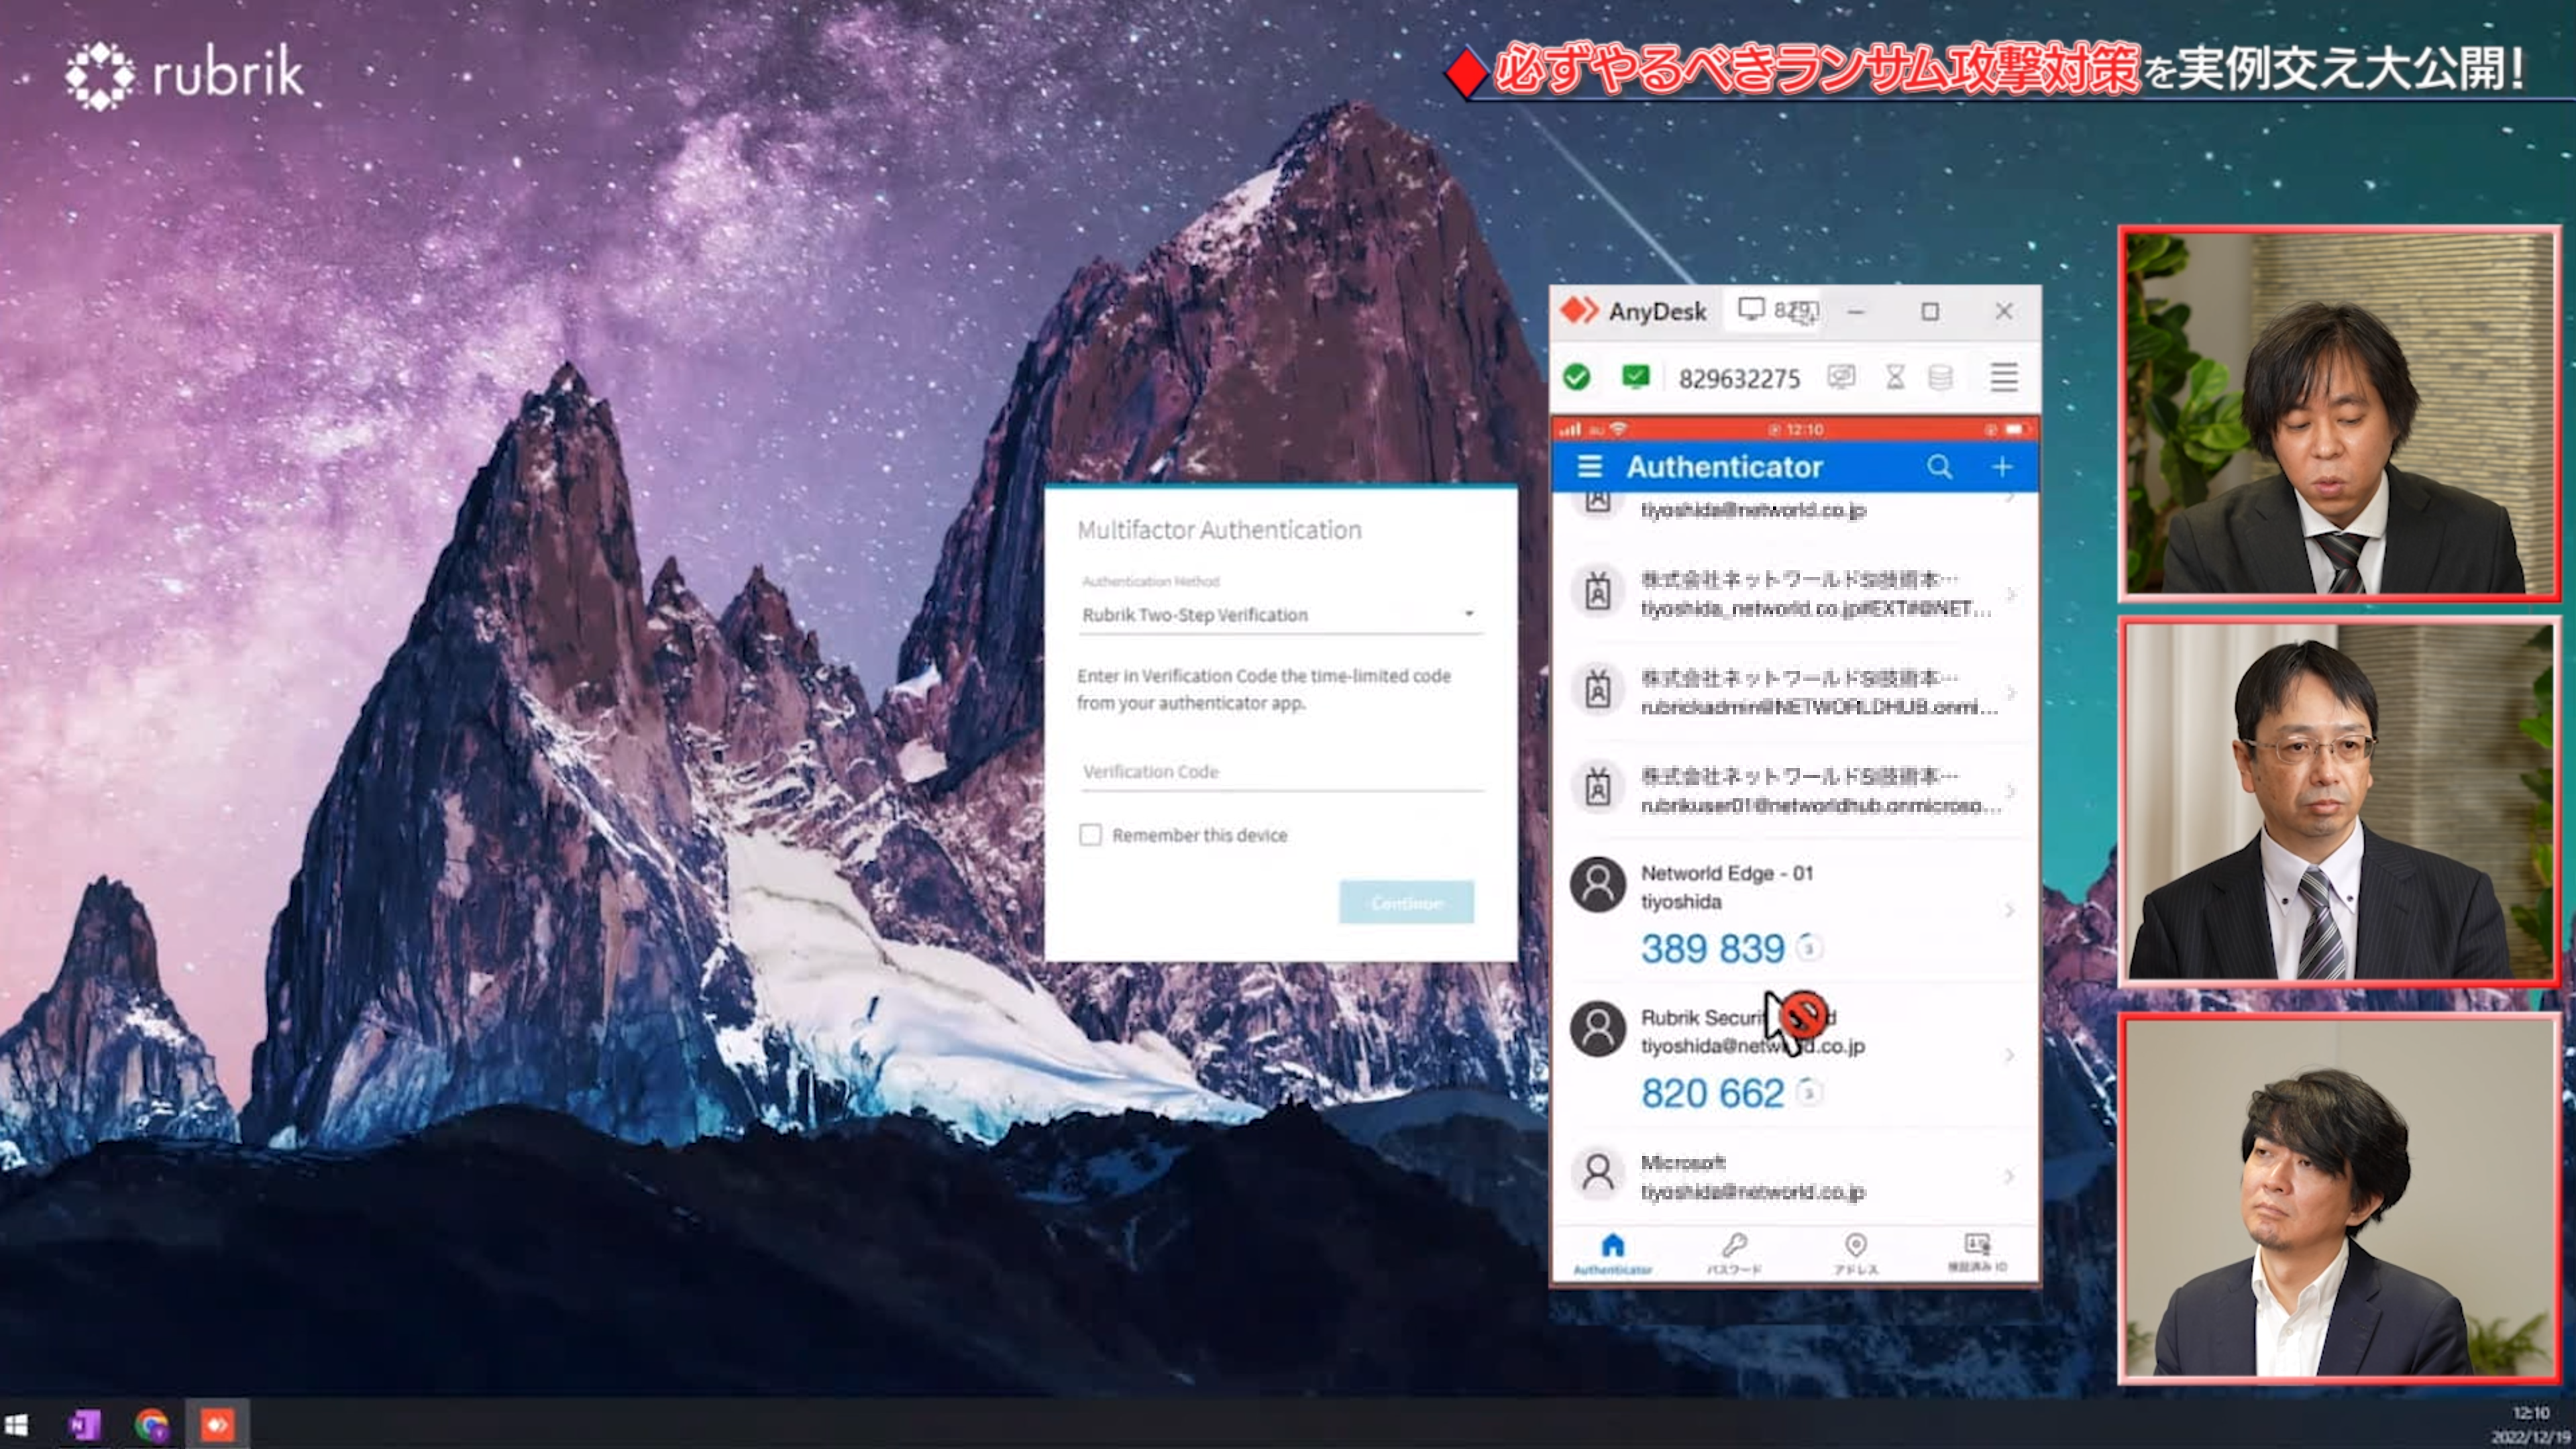
Task: Open the Authentication Method dropdown
Action: point(1280,614)
